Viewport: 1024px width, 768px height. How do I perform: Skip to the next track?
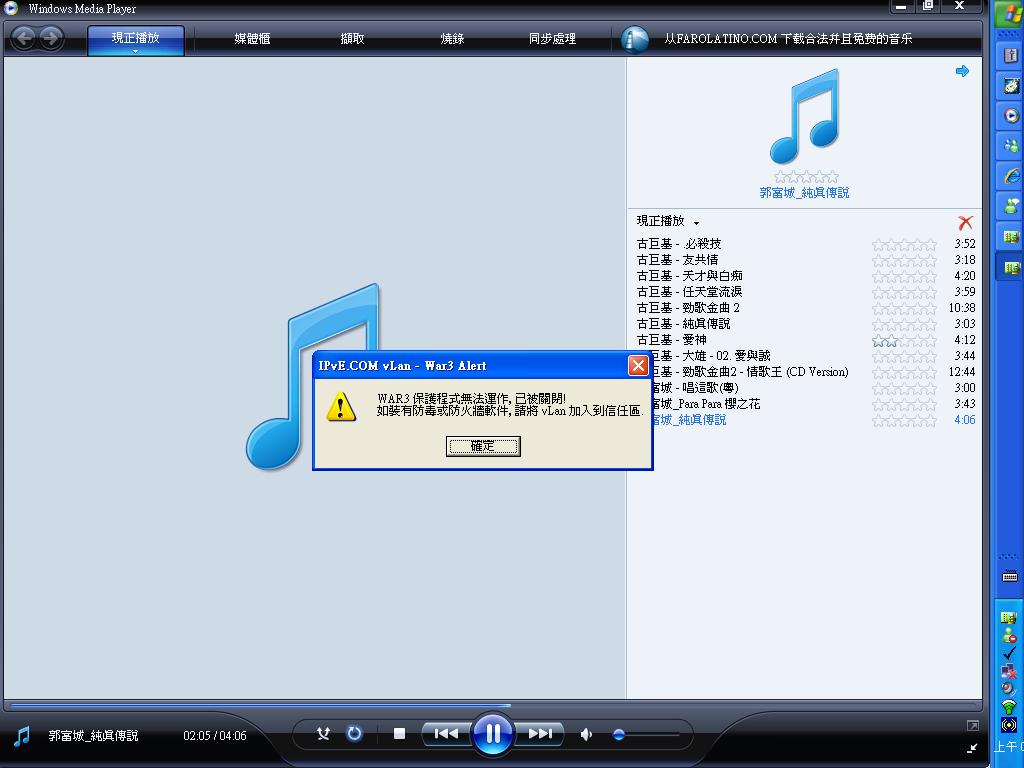click(x=540, y=734)
